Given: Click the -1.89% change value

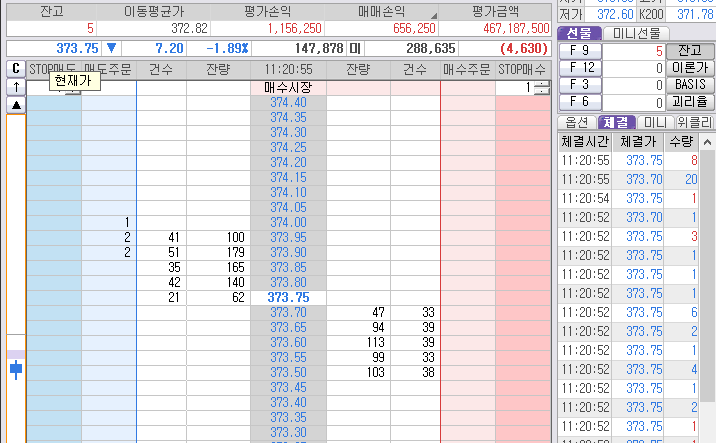Looking at the screenshot, I should pyautogui.click(x=227, y=48).
